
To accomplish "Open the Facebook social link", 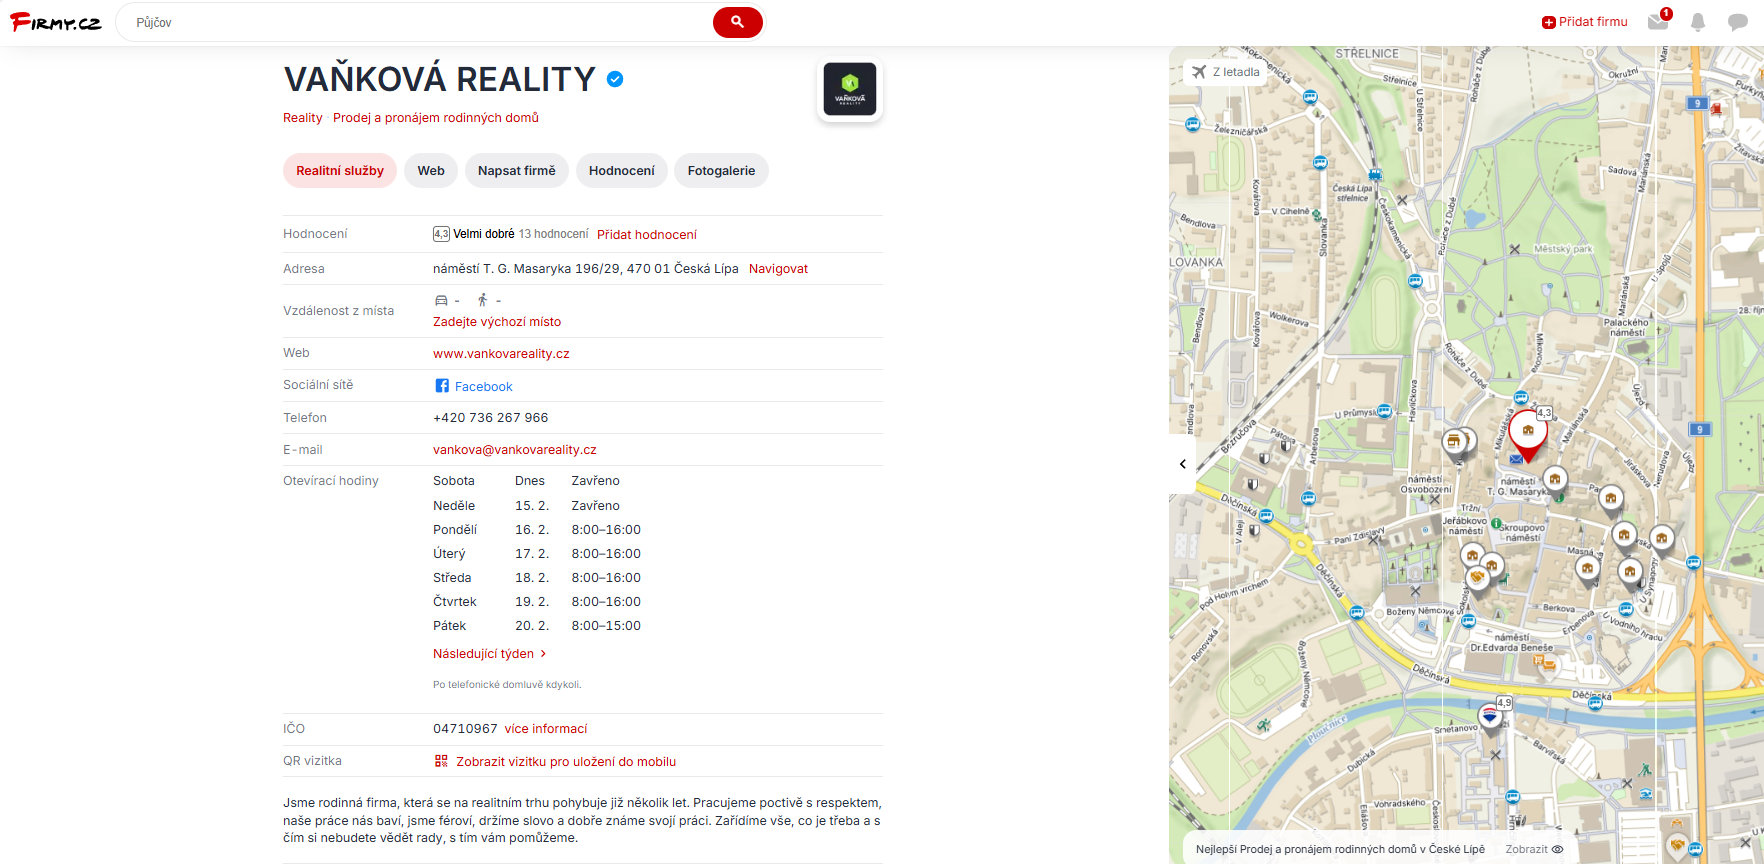I will [x=484, y=387].
